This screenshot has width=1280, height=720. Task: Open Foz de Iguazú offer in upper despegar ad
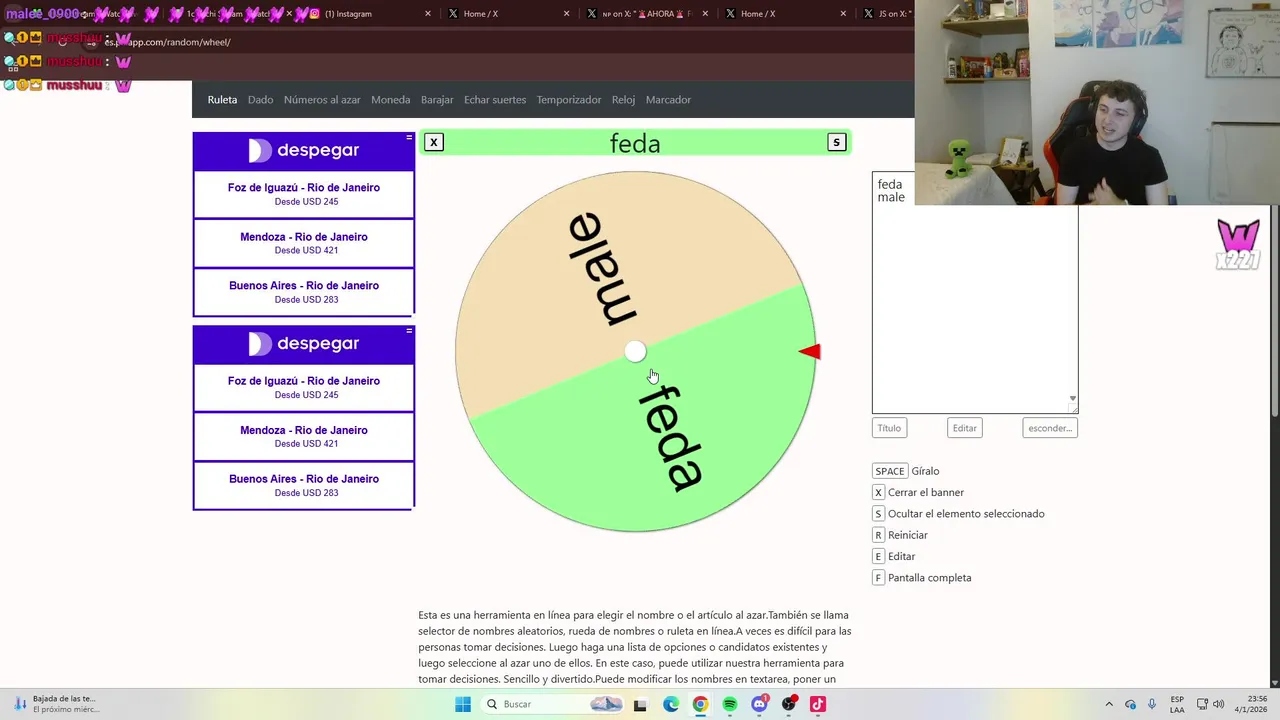click(303, 194)
